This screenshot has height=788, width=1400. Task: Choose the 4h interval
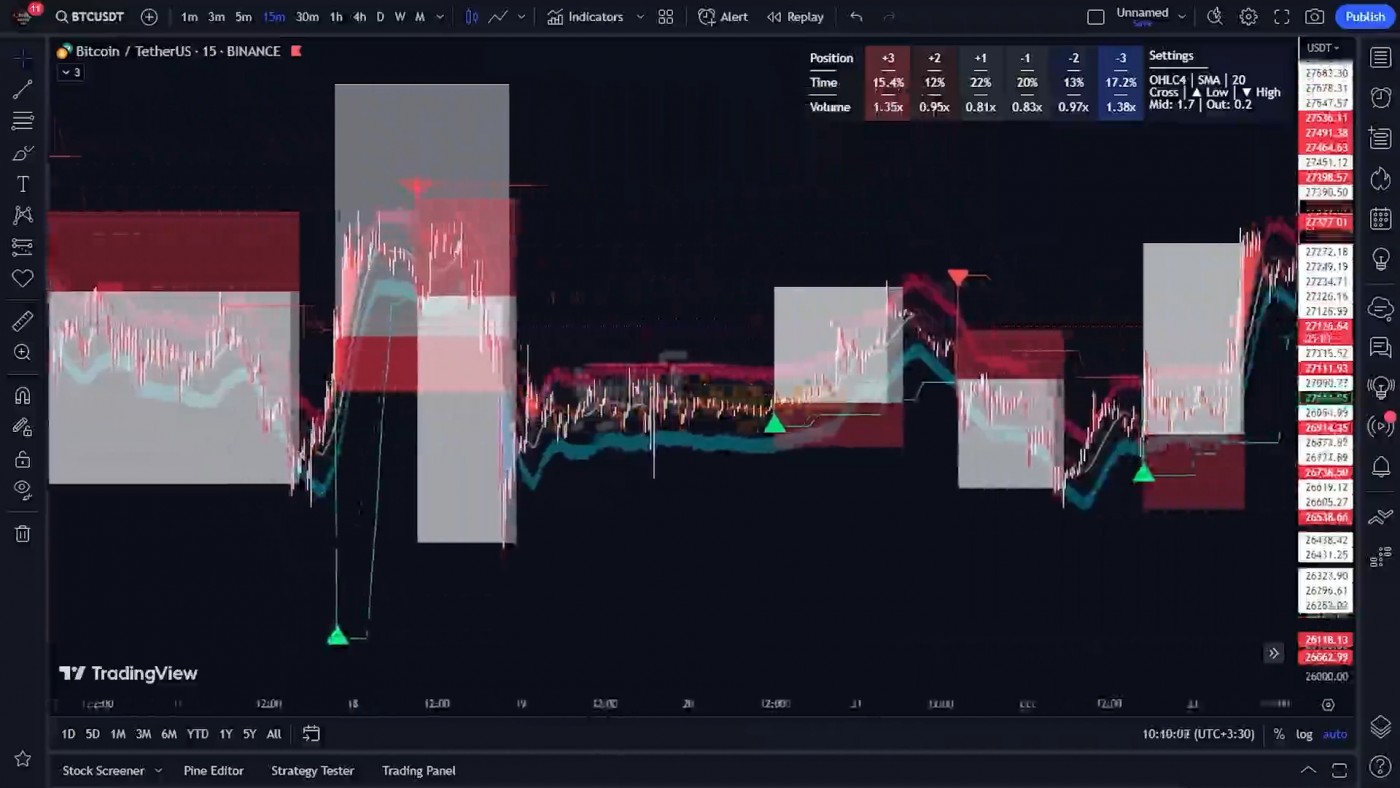360,17
